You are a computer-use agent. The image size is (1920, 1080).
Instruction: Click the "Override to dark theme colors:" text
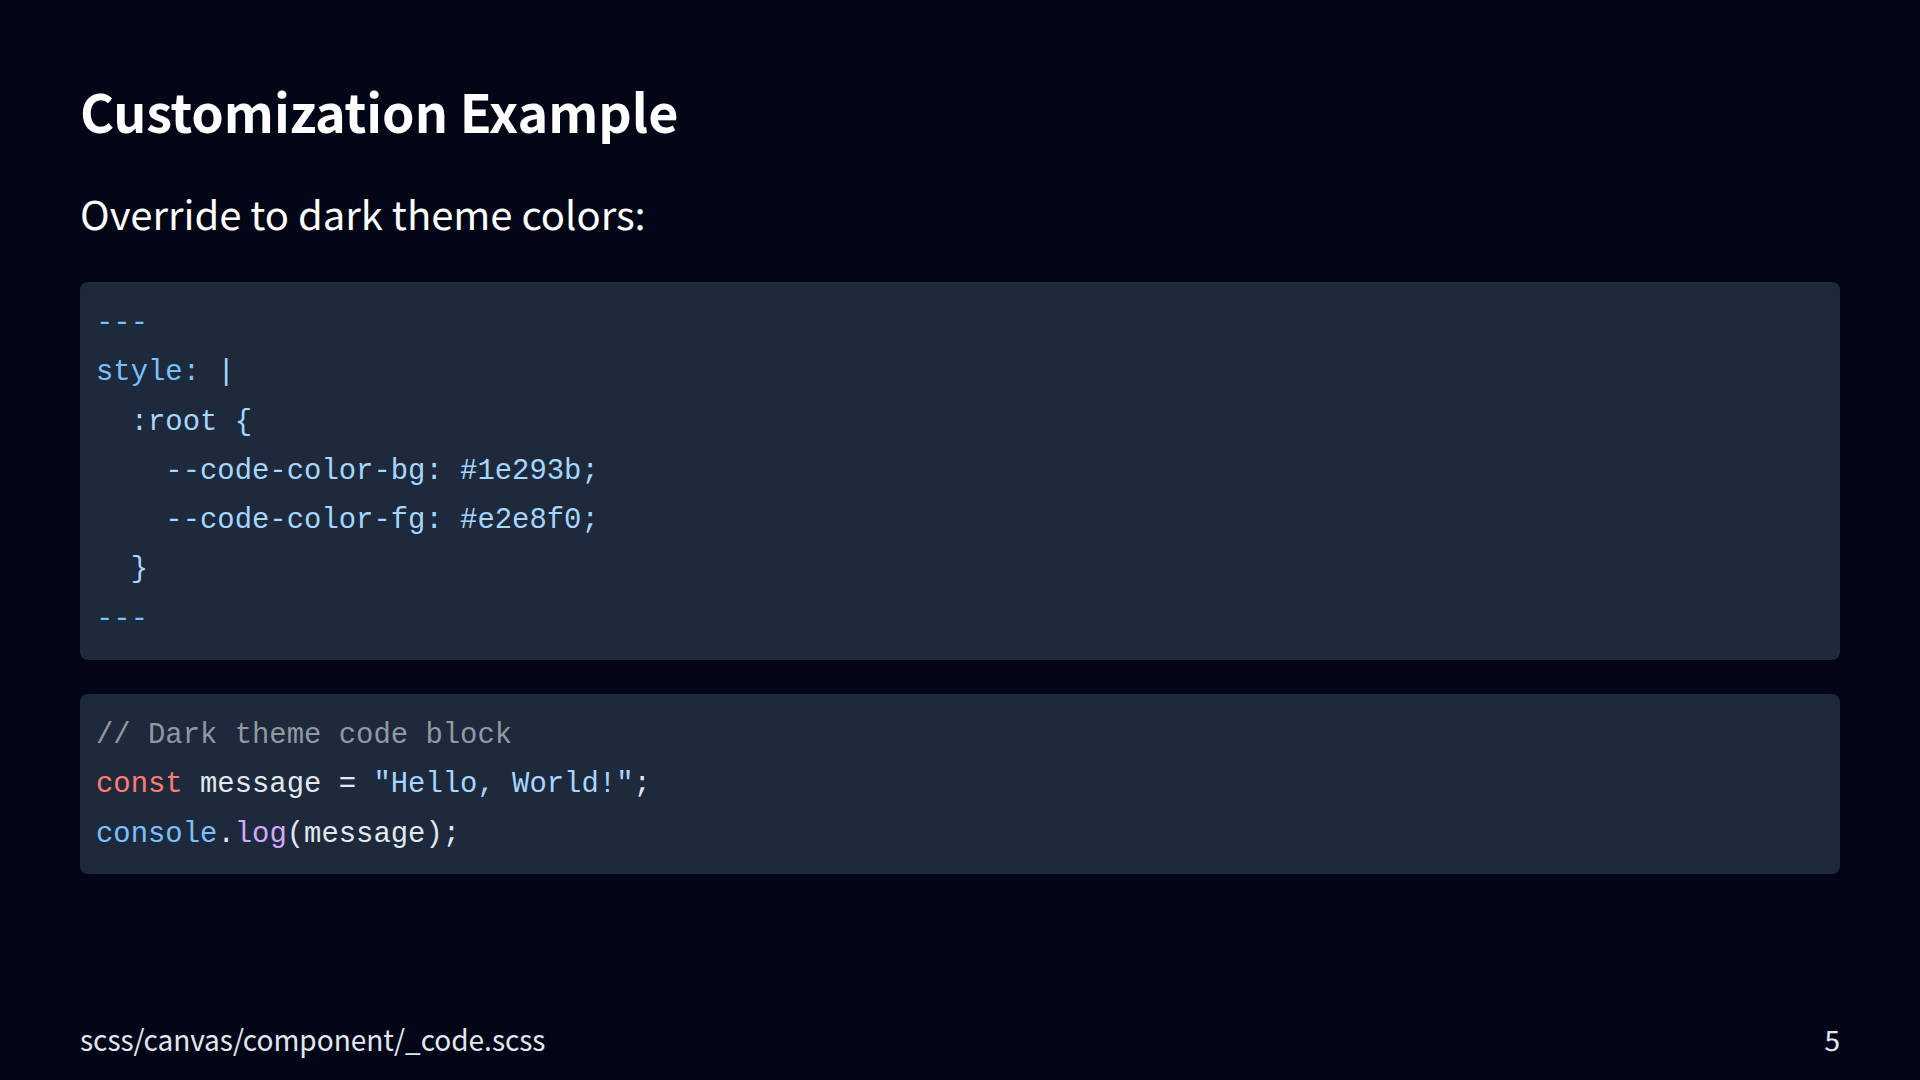(x=362, y=216)
